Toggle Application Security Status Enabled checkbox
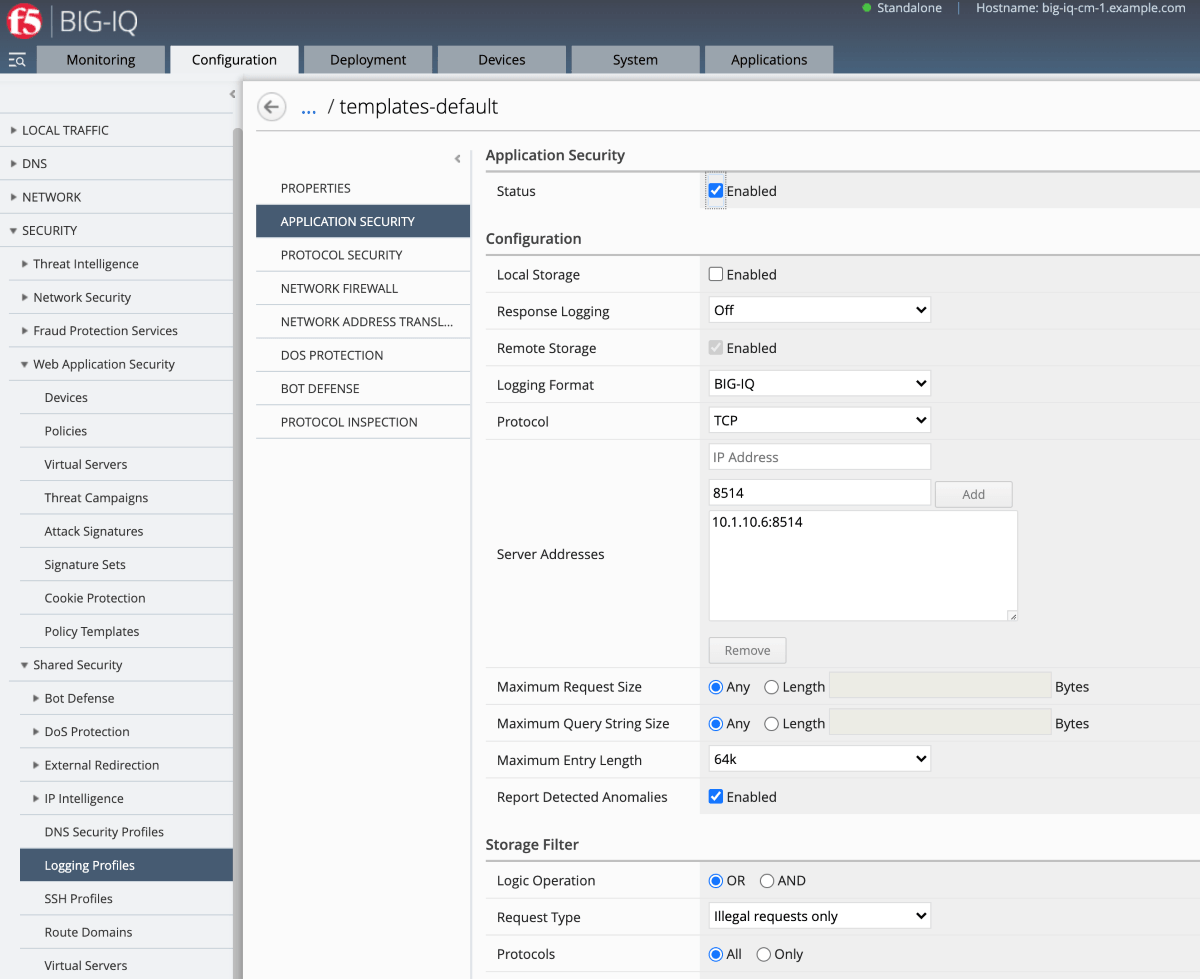Screen dimensions: 1200x979 pos(715,190)
